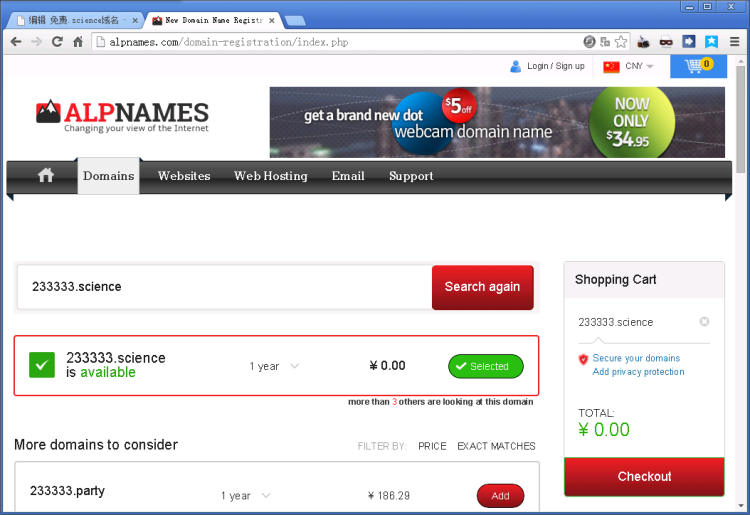Viewport: 750px width, 515px height.
Task: Go to home via the house nav icon
Action: [46, 175]
